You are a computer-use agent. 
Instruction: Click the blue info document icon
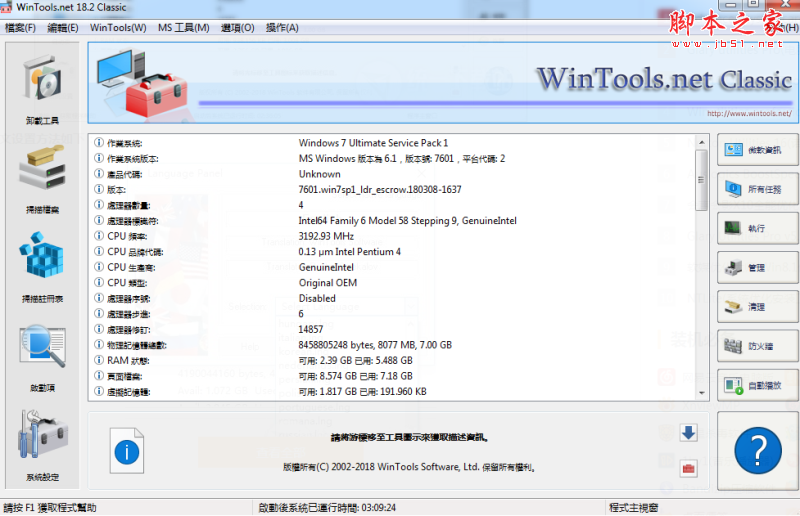(127, 451)
